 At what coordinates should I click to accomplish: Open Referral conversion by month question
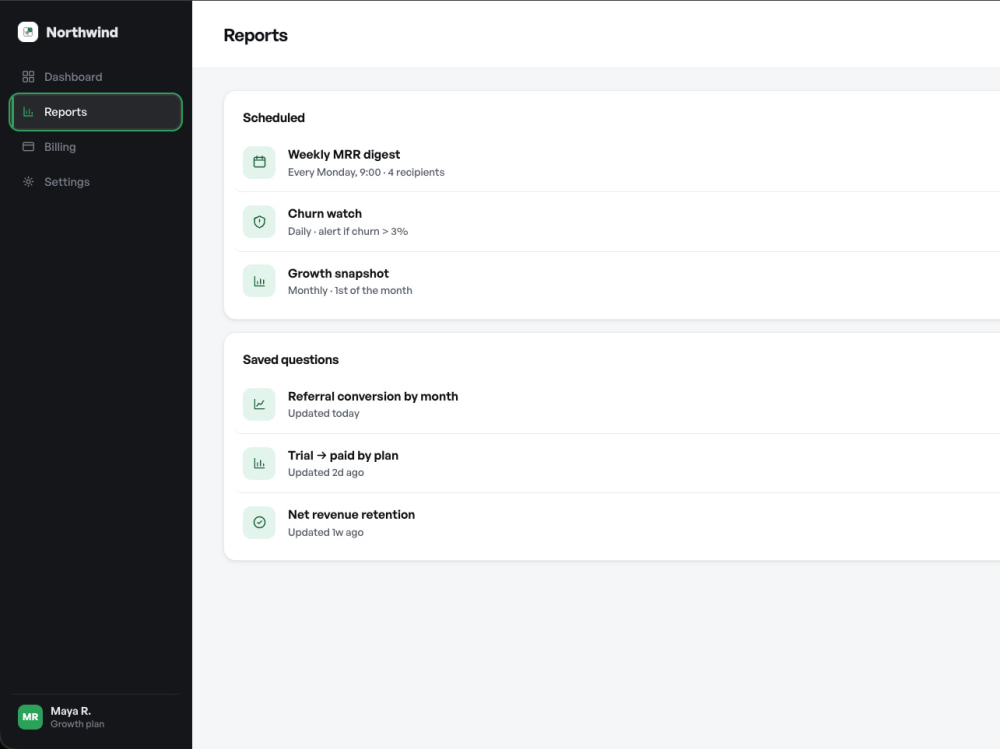(x=616, y=404)
